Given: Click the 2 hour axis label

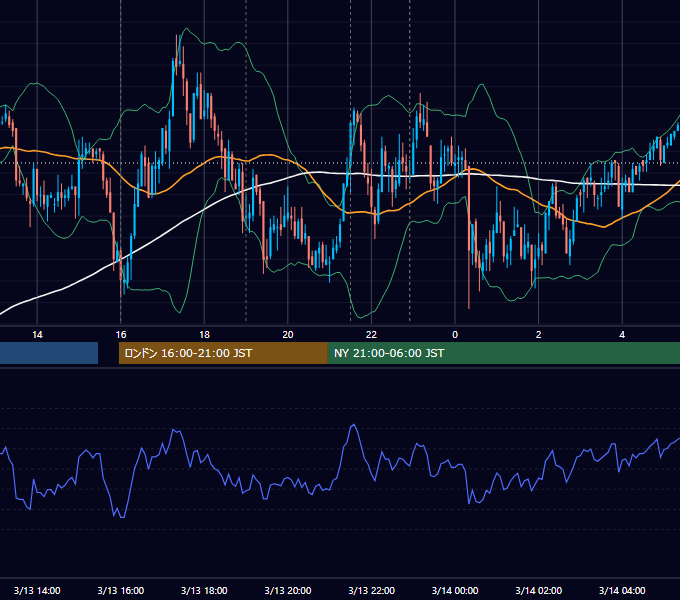Looking at the screenshot, I should (539, 335).
